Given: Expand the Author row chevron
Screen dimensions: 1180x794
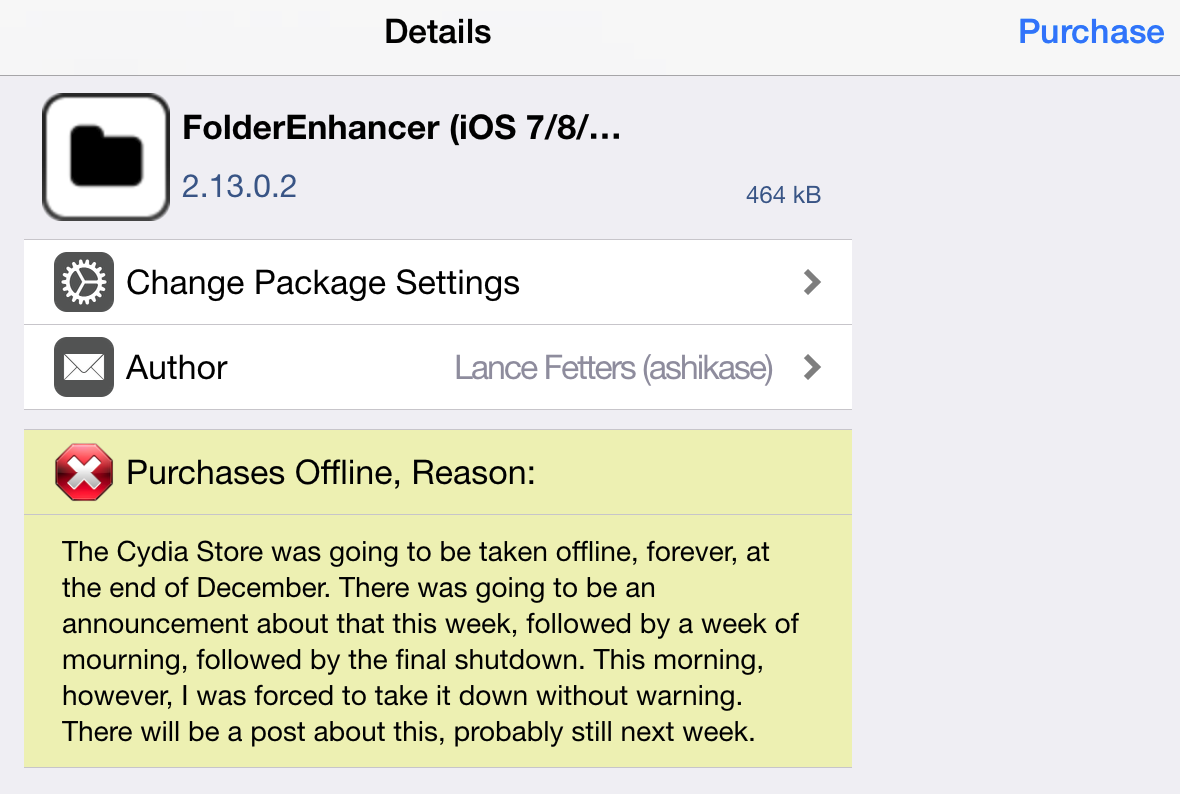Looking at the screenshot, I should (x=812, y=368).
